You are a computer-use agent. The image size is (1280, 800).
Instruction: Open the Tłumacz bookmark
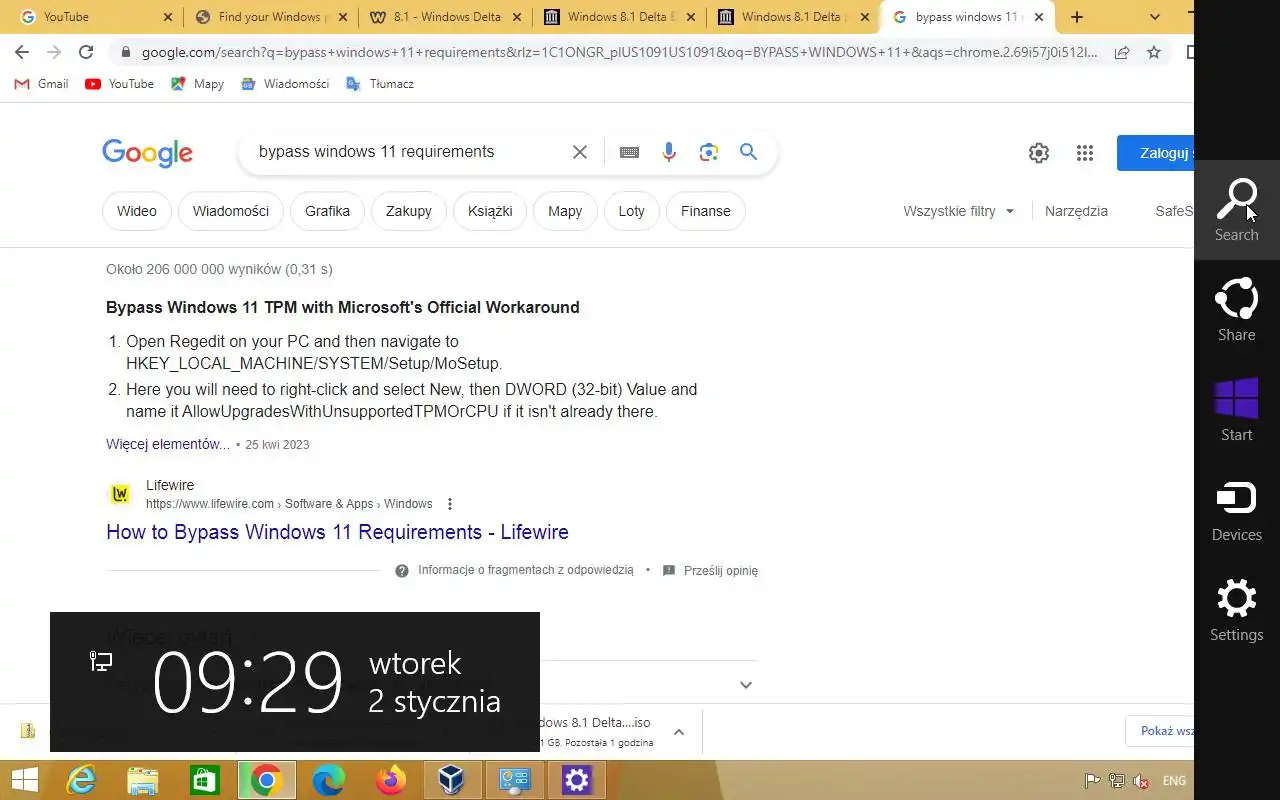click(x=380, y=84)
